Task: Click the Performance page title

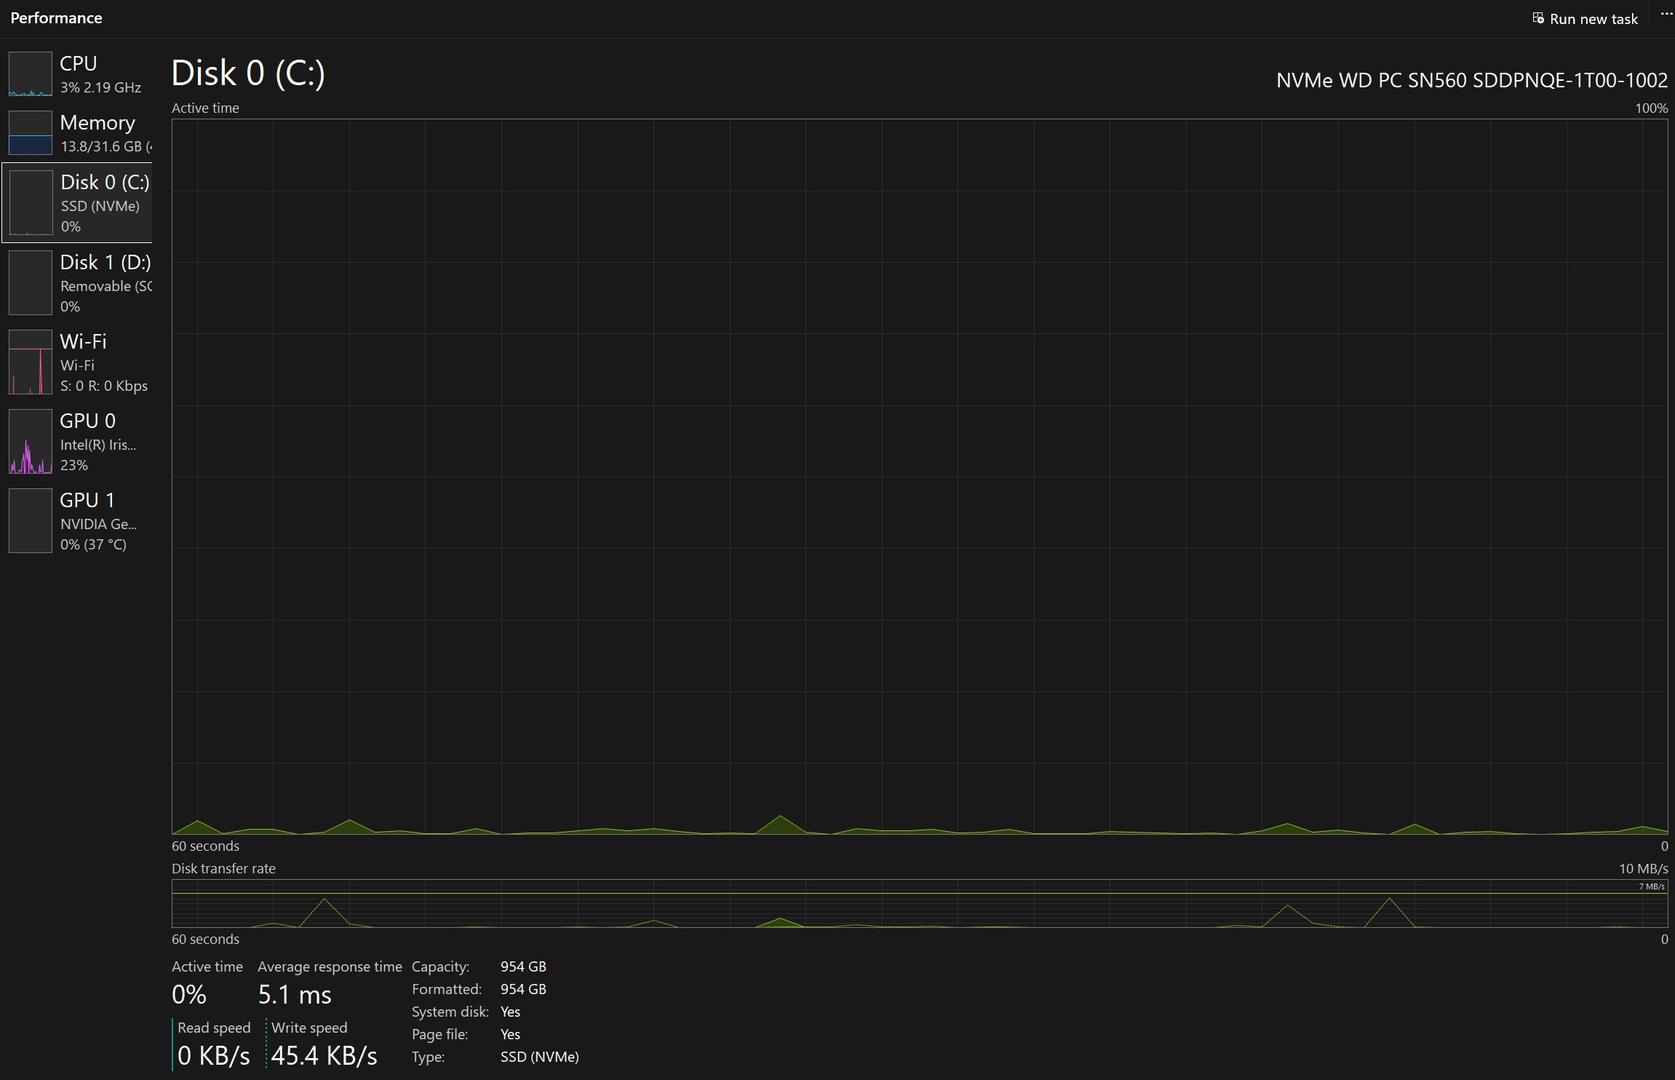Action: click(56, 18)
